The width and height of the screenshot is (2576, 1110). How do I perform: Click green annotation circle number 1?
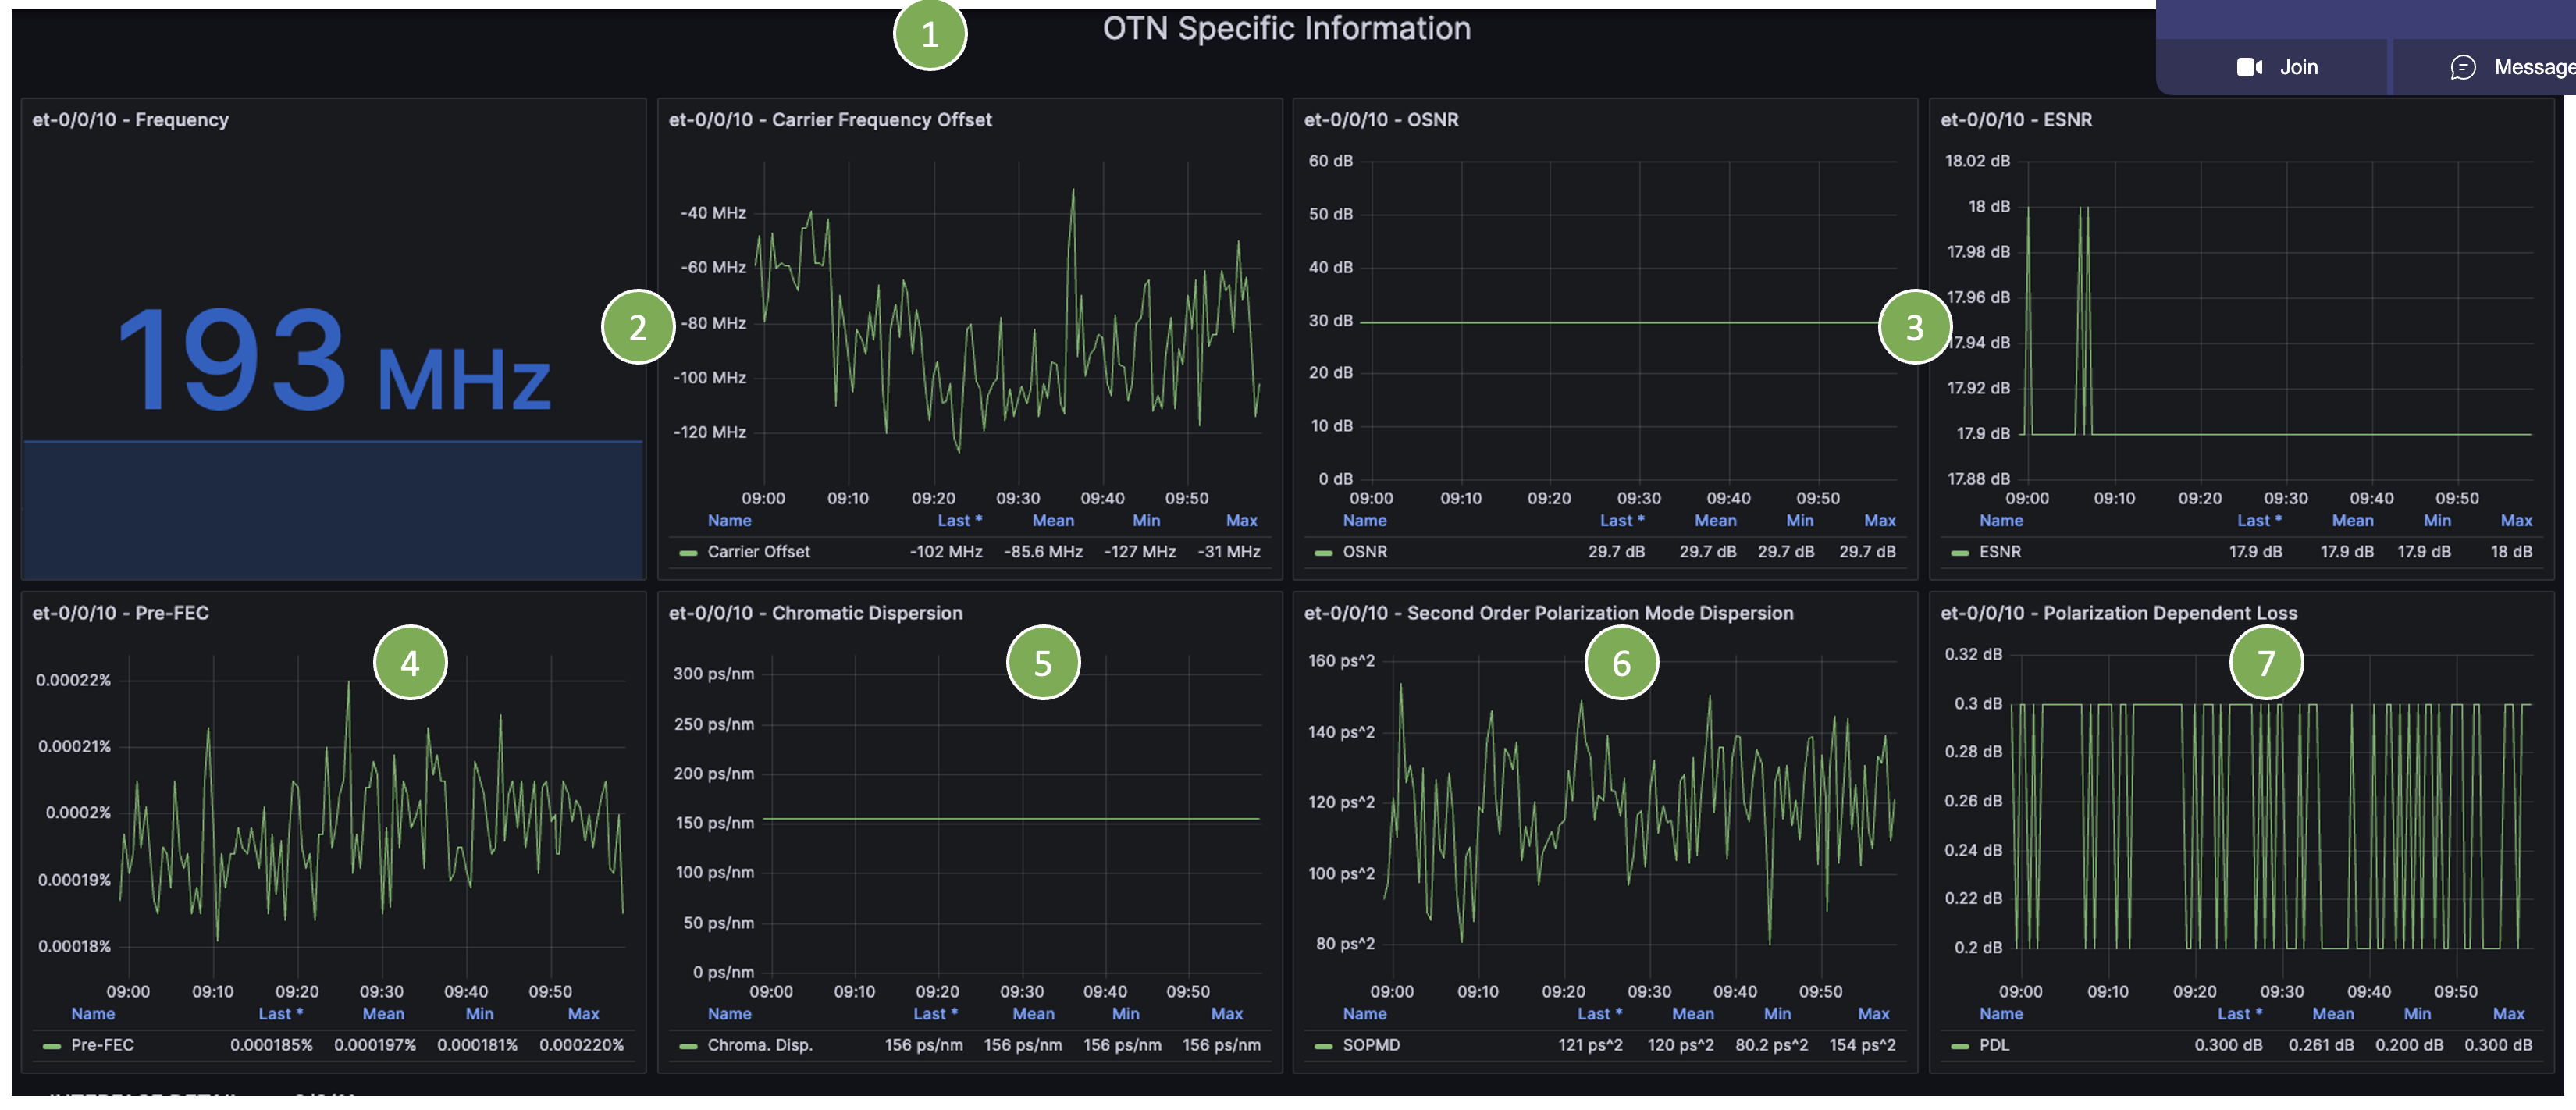pos(929,34)
